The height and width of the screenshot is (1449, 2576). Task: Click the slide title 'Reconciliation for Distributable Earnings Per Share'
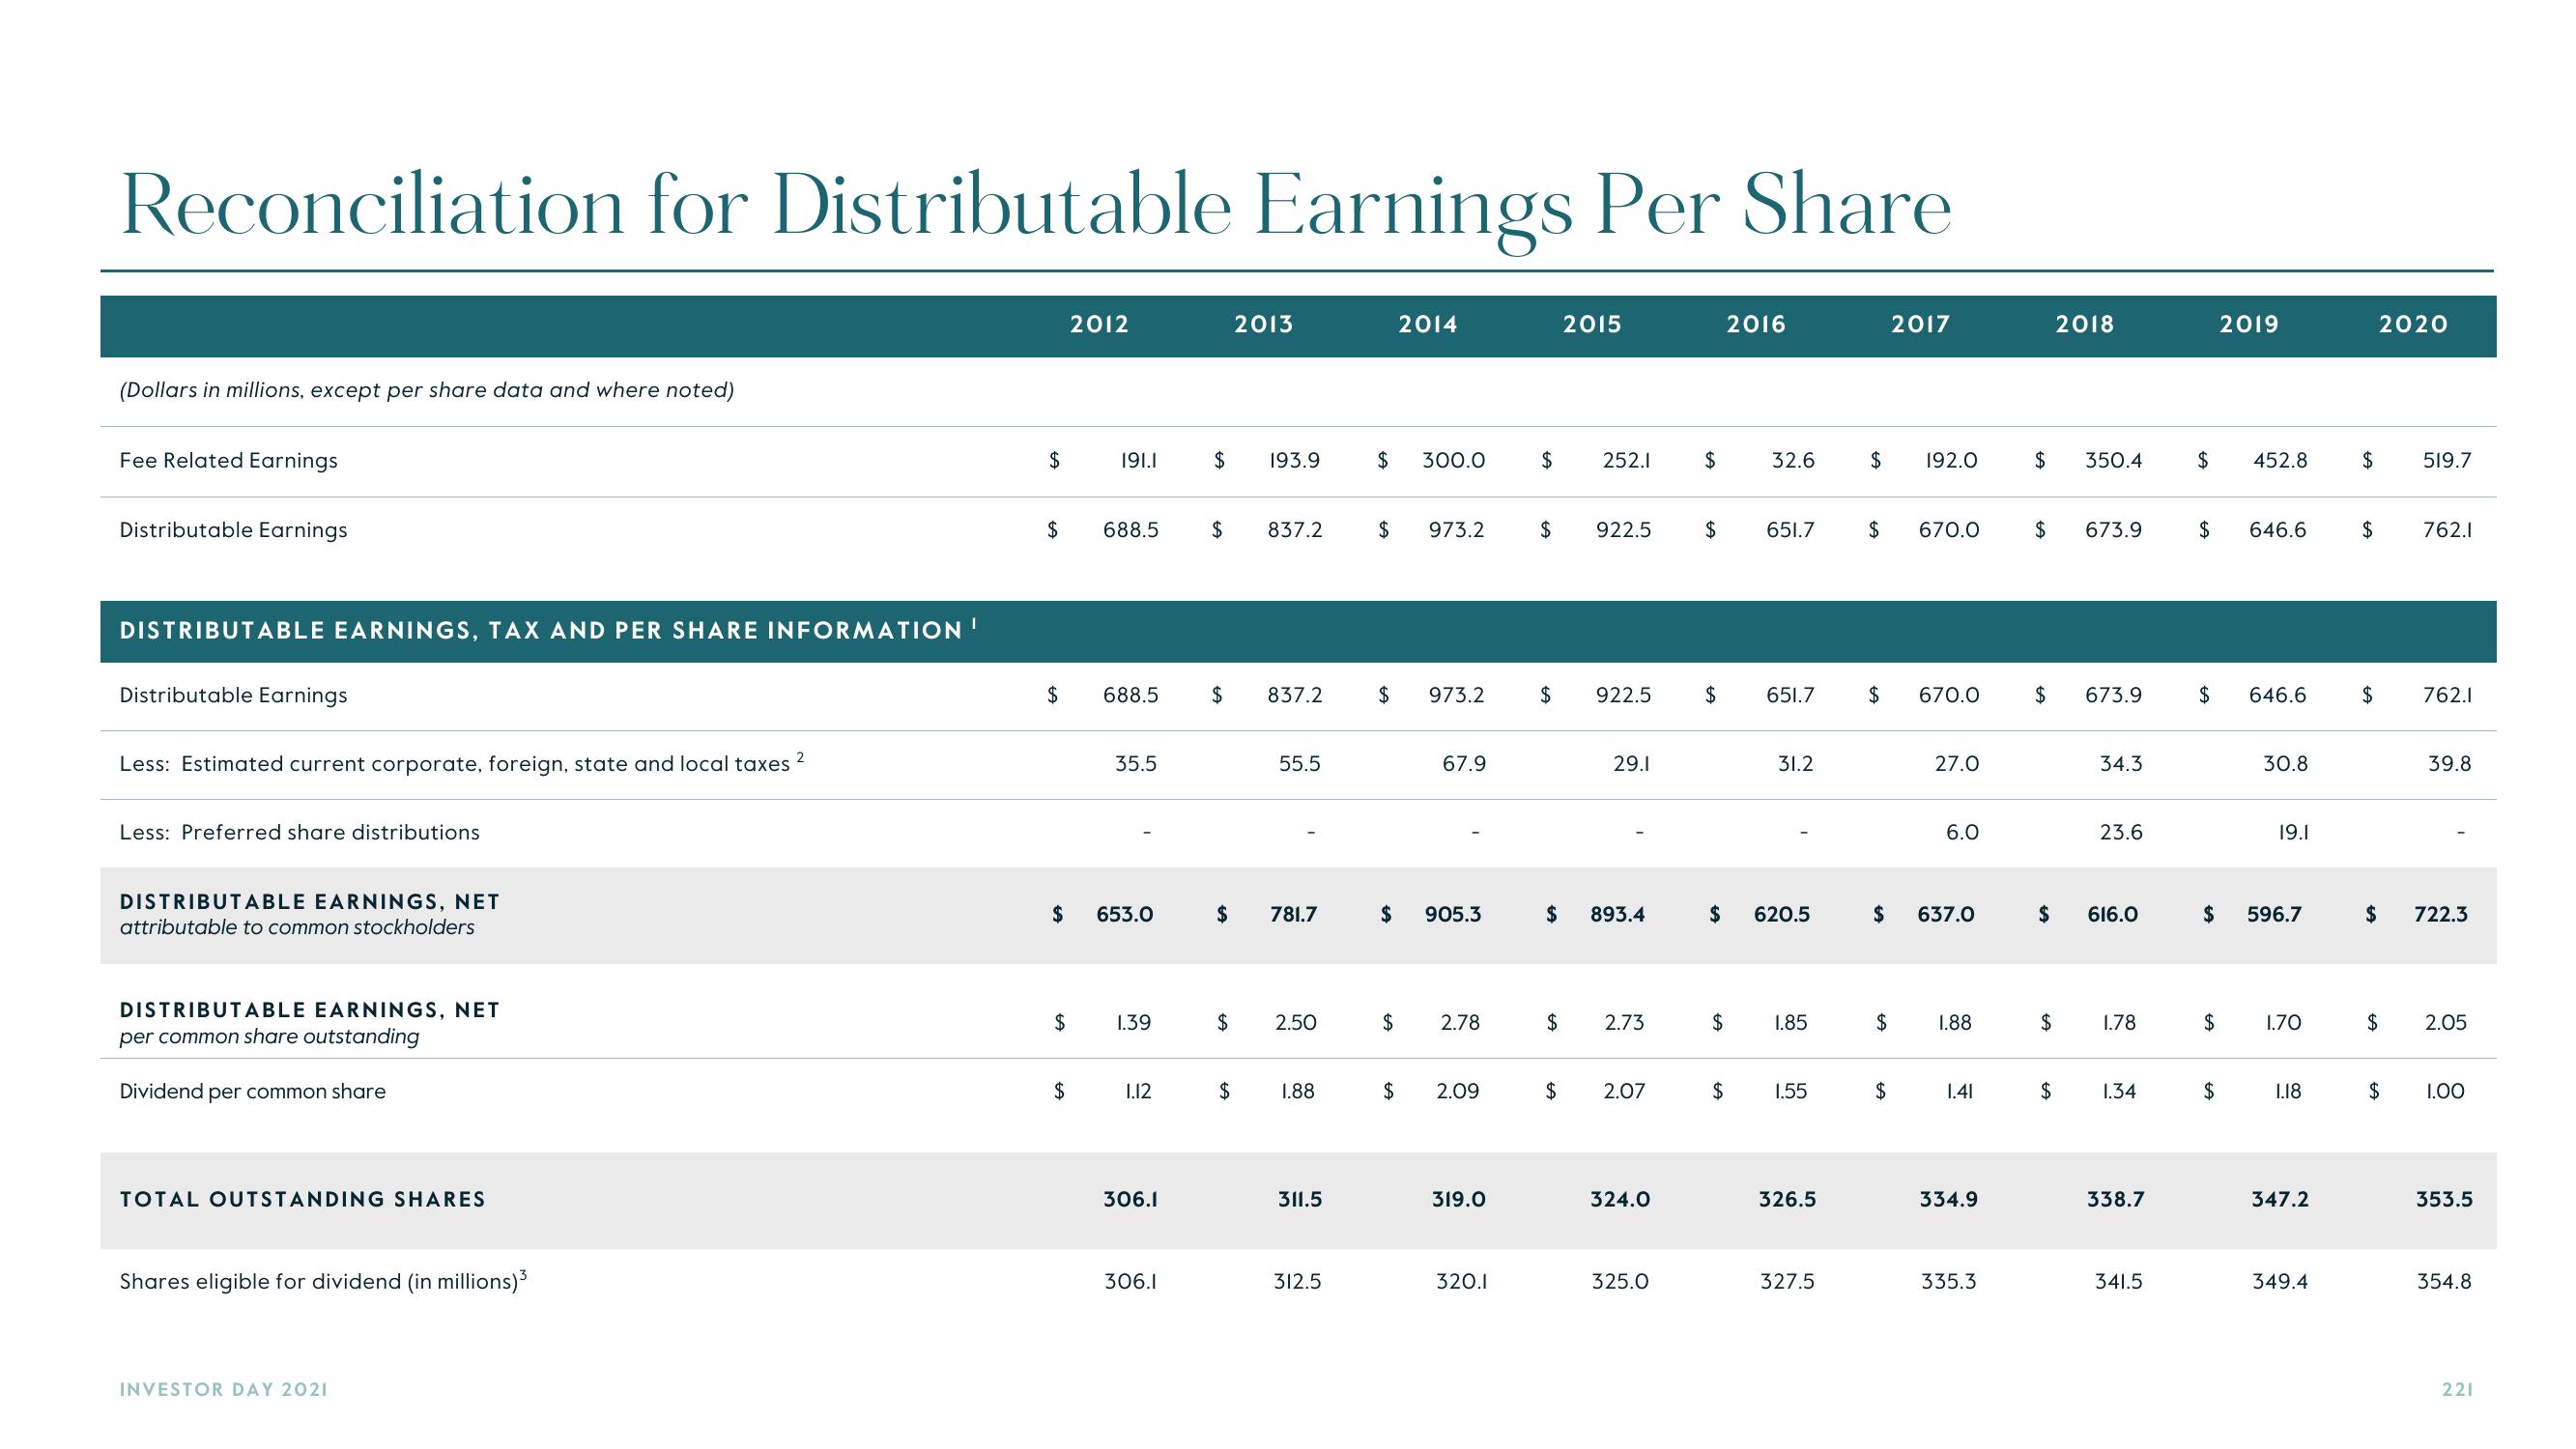pos(1036,209)
